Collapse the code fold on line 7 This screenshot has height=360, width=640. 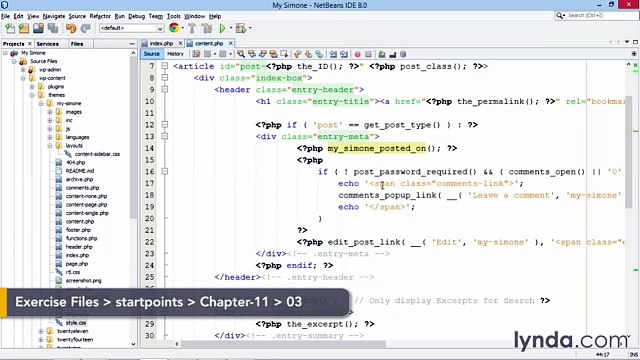(x=164, y=66)
